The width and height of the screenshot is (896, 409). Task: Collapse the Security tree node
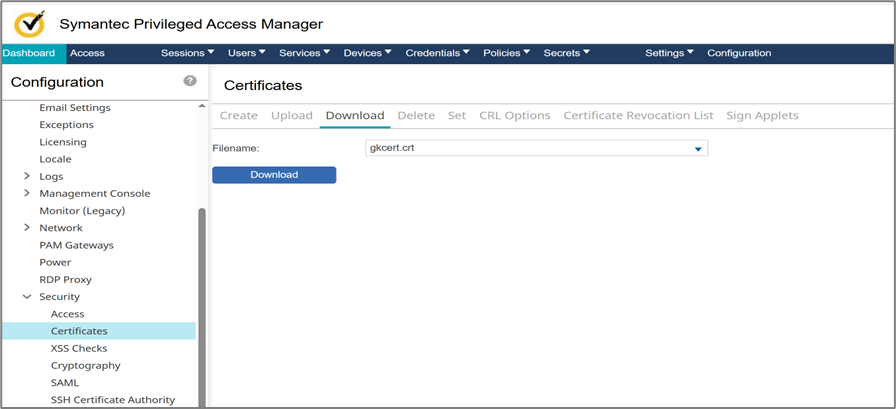[27, 297]
